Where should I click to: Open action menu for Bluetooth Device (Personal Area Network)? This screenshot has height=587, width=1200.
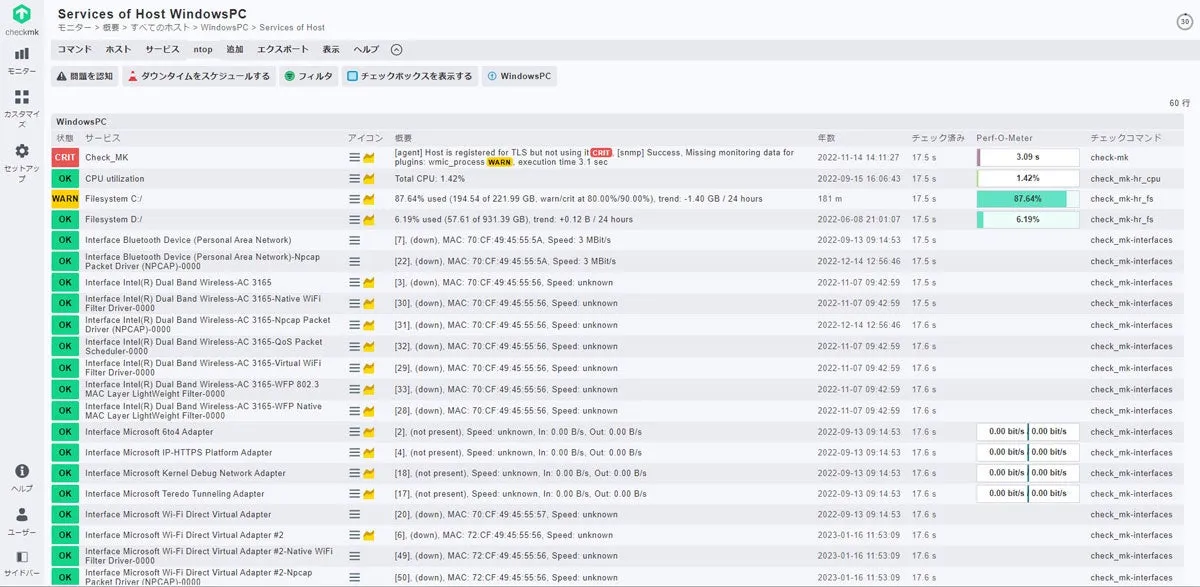354,240
